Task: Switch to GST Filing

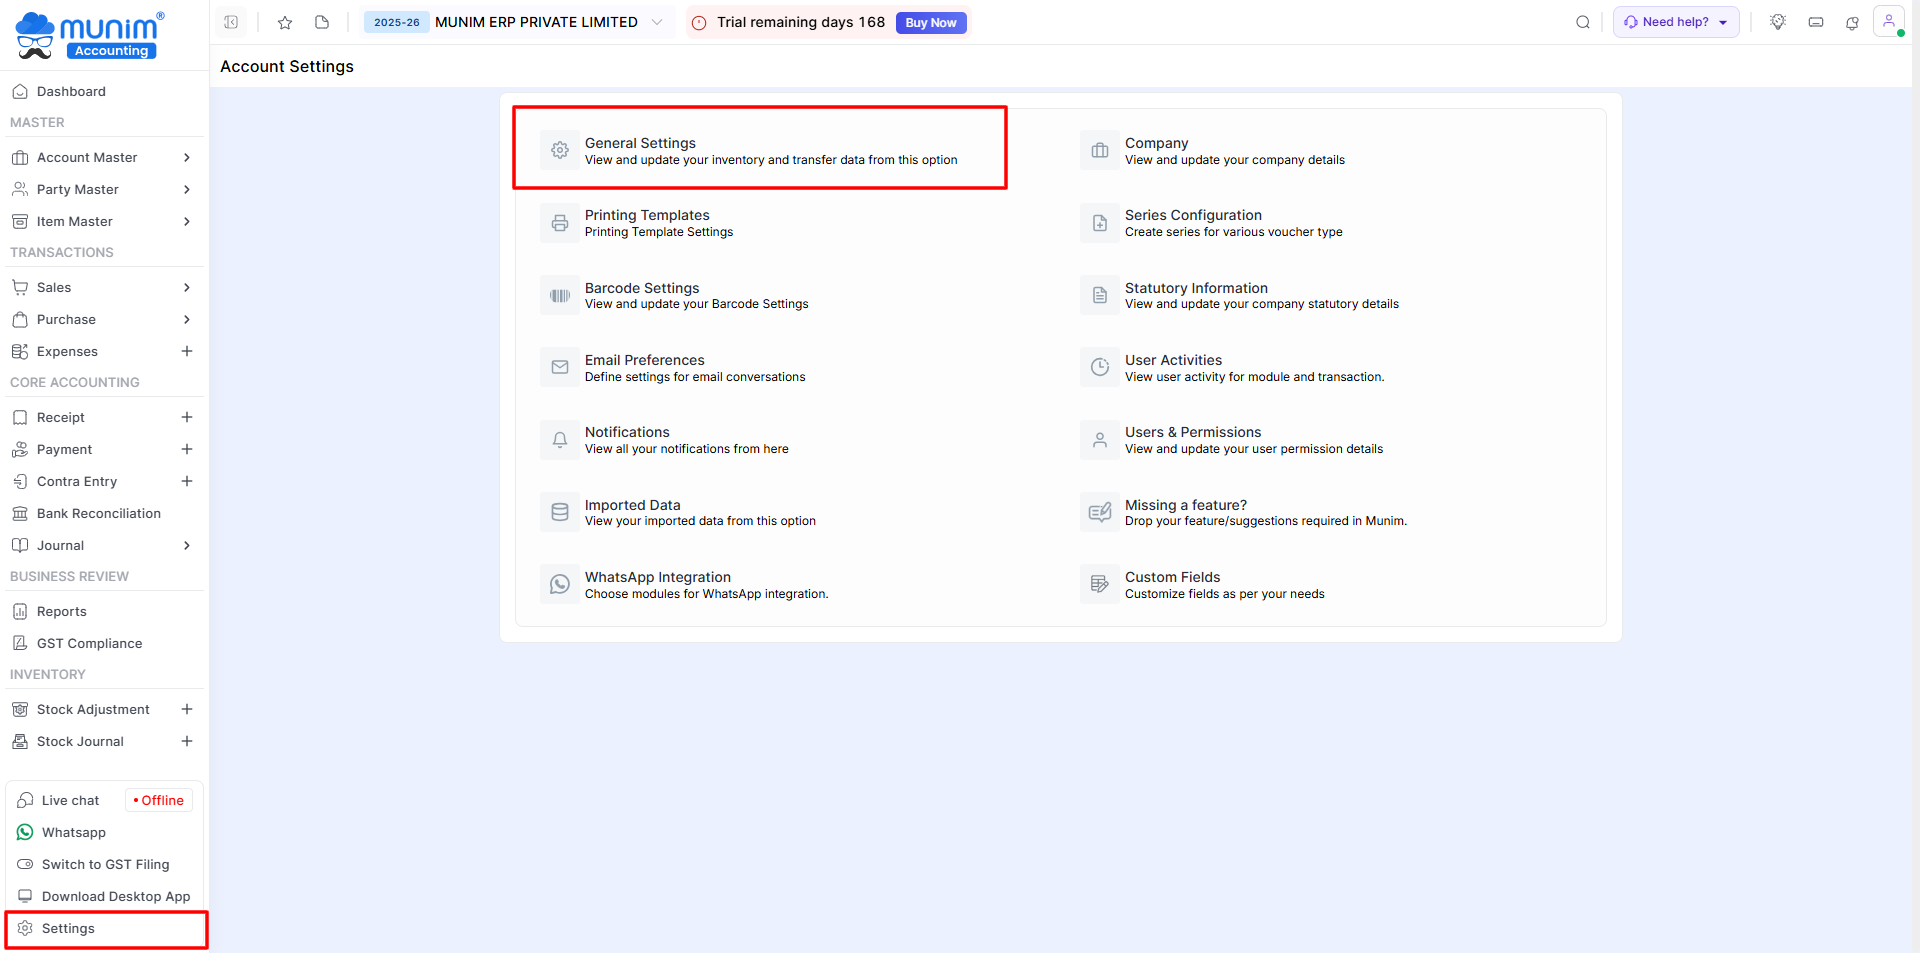Action: click(105, 864)
